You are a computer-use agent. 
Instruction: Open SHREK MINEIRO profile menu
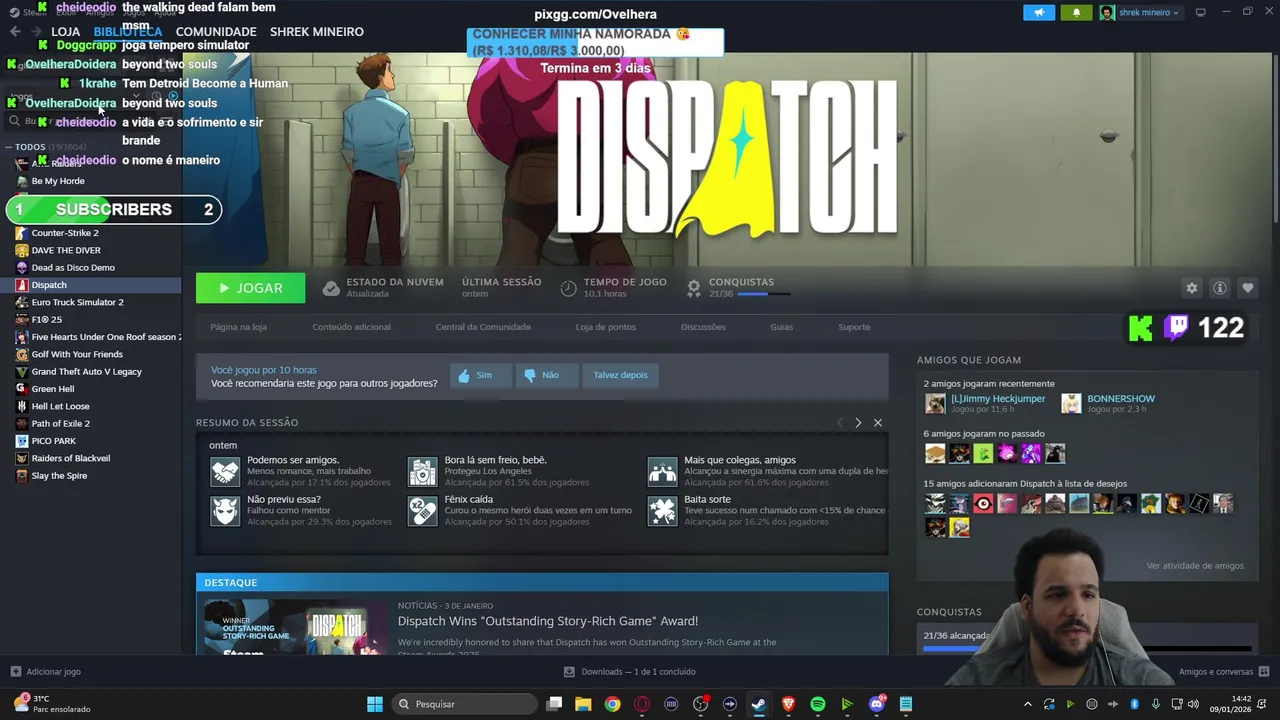point(316,32)
